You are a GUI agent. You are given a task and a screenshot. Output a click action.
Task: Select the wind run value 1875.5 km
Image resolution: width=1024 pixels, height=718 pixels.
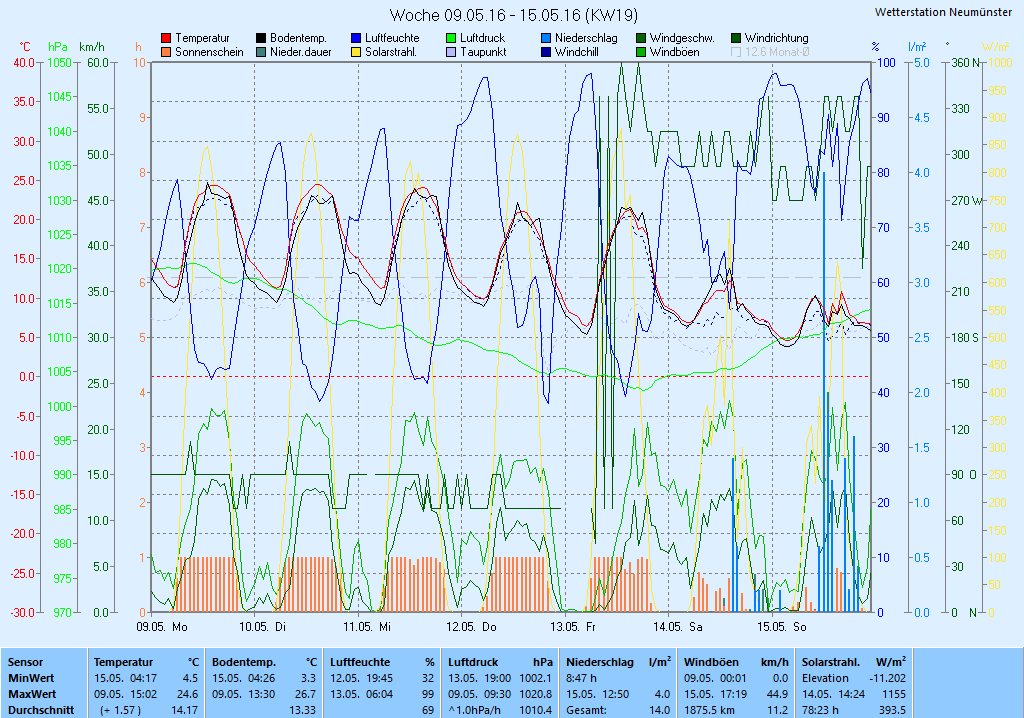tap(711, 710)
